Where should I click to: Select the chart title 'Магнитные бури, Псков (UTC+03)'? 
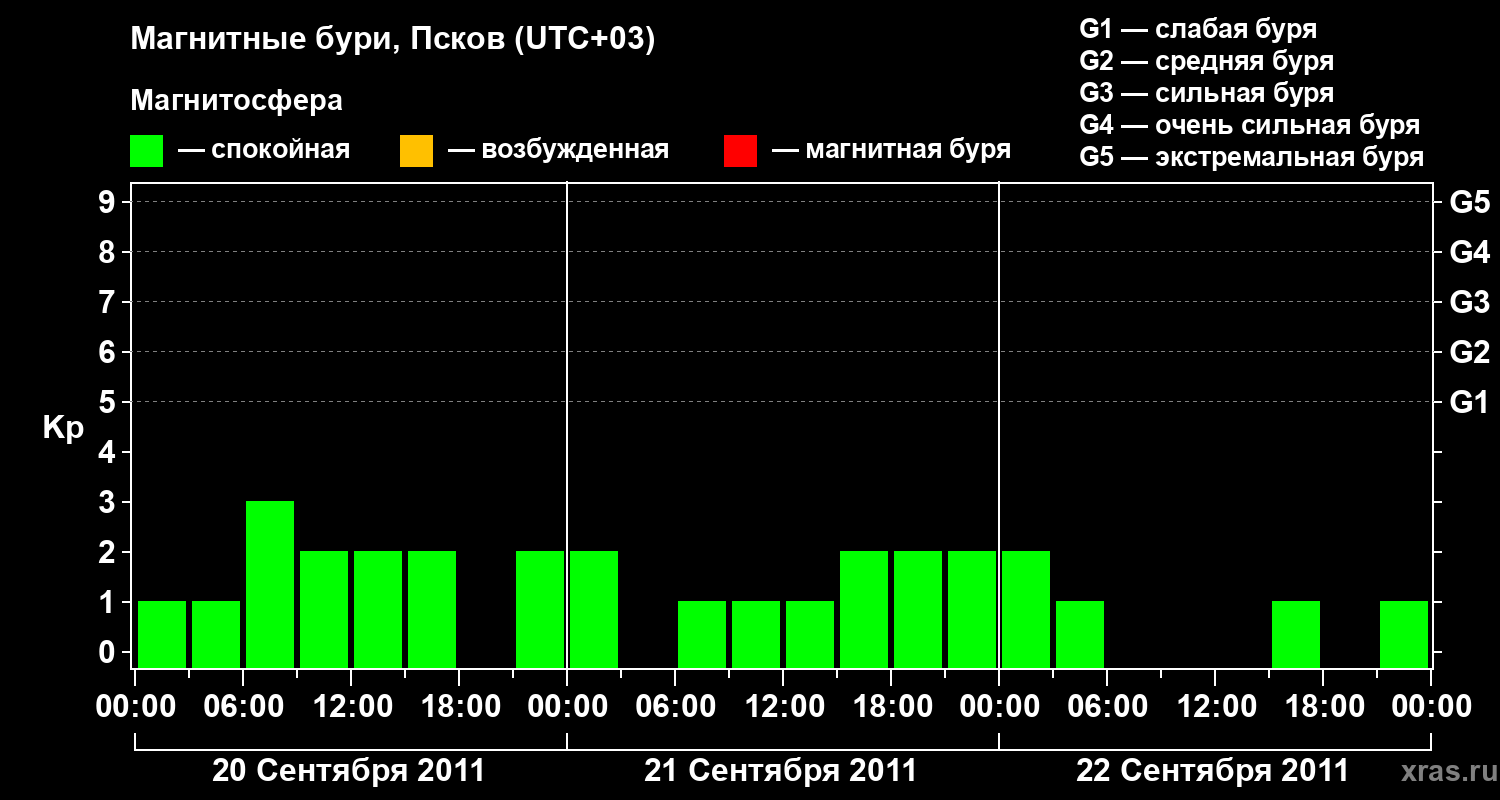393,40
